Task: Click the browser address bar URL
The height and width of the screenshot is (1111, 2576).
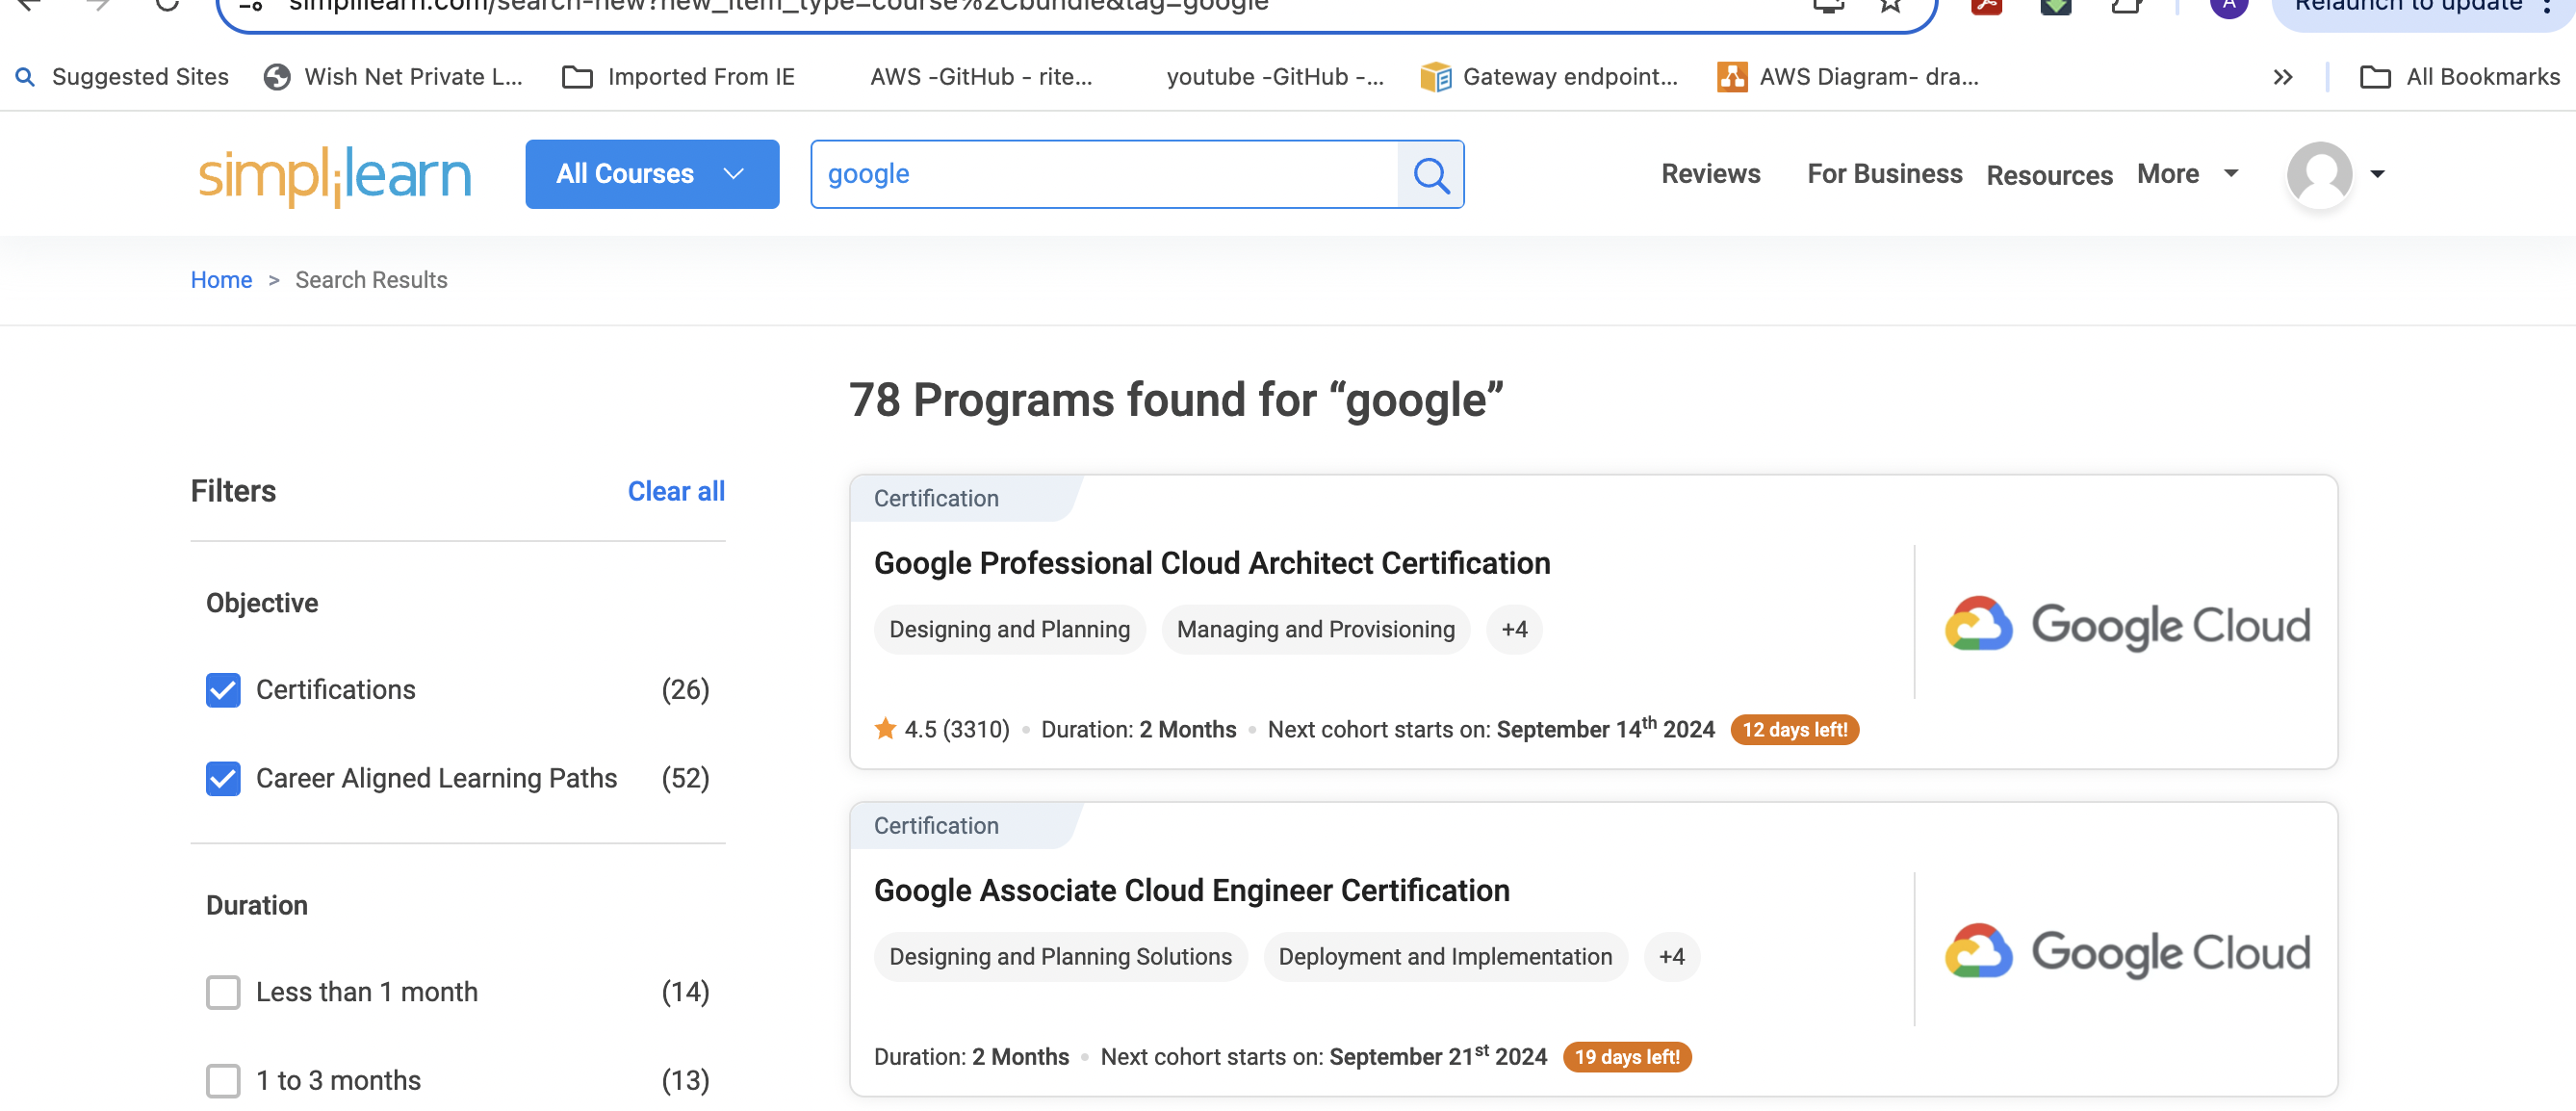Action: [x=778, y=6]
